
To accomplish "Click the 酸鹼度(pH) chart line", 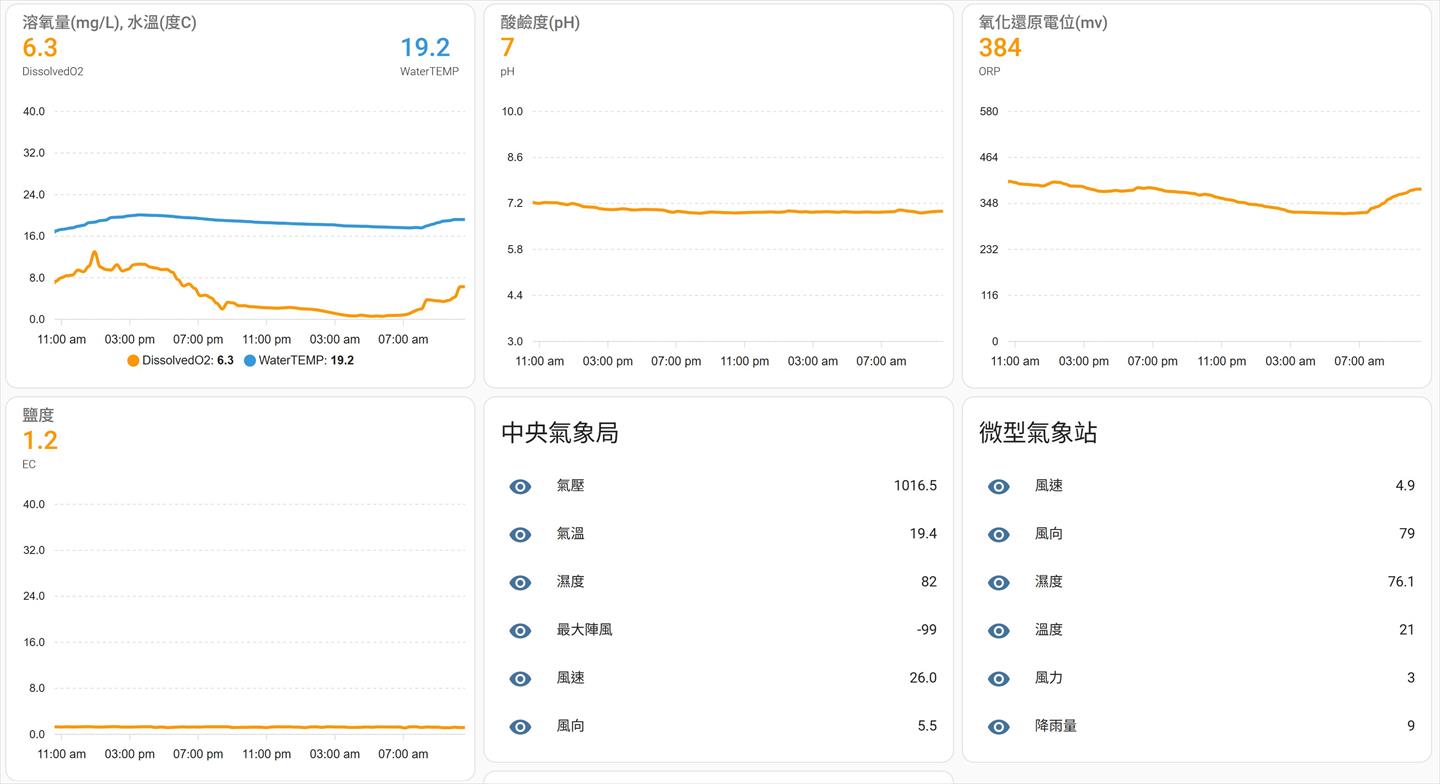I will [740, 211].
